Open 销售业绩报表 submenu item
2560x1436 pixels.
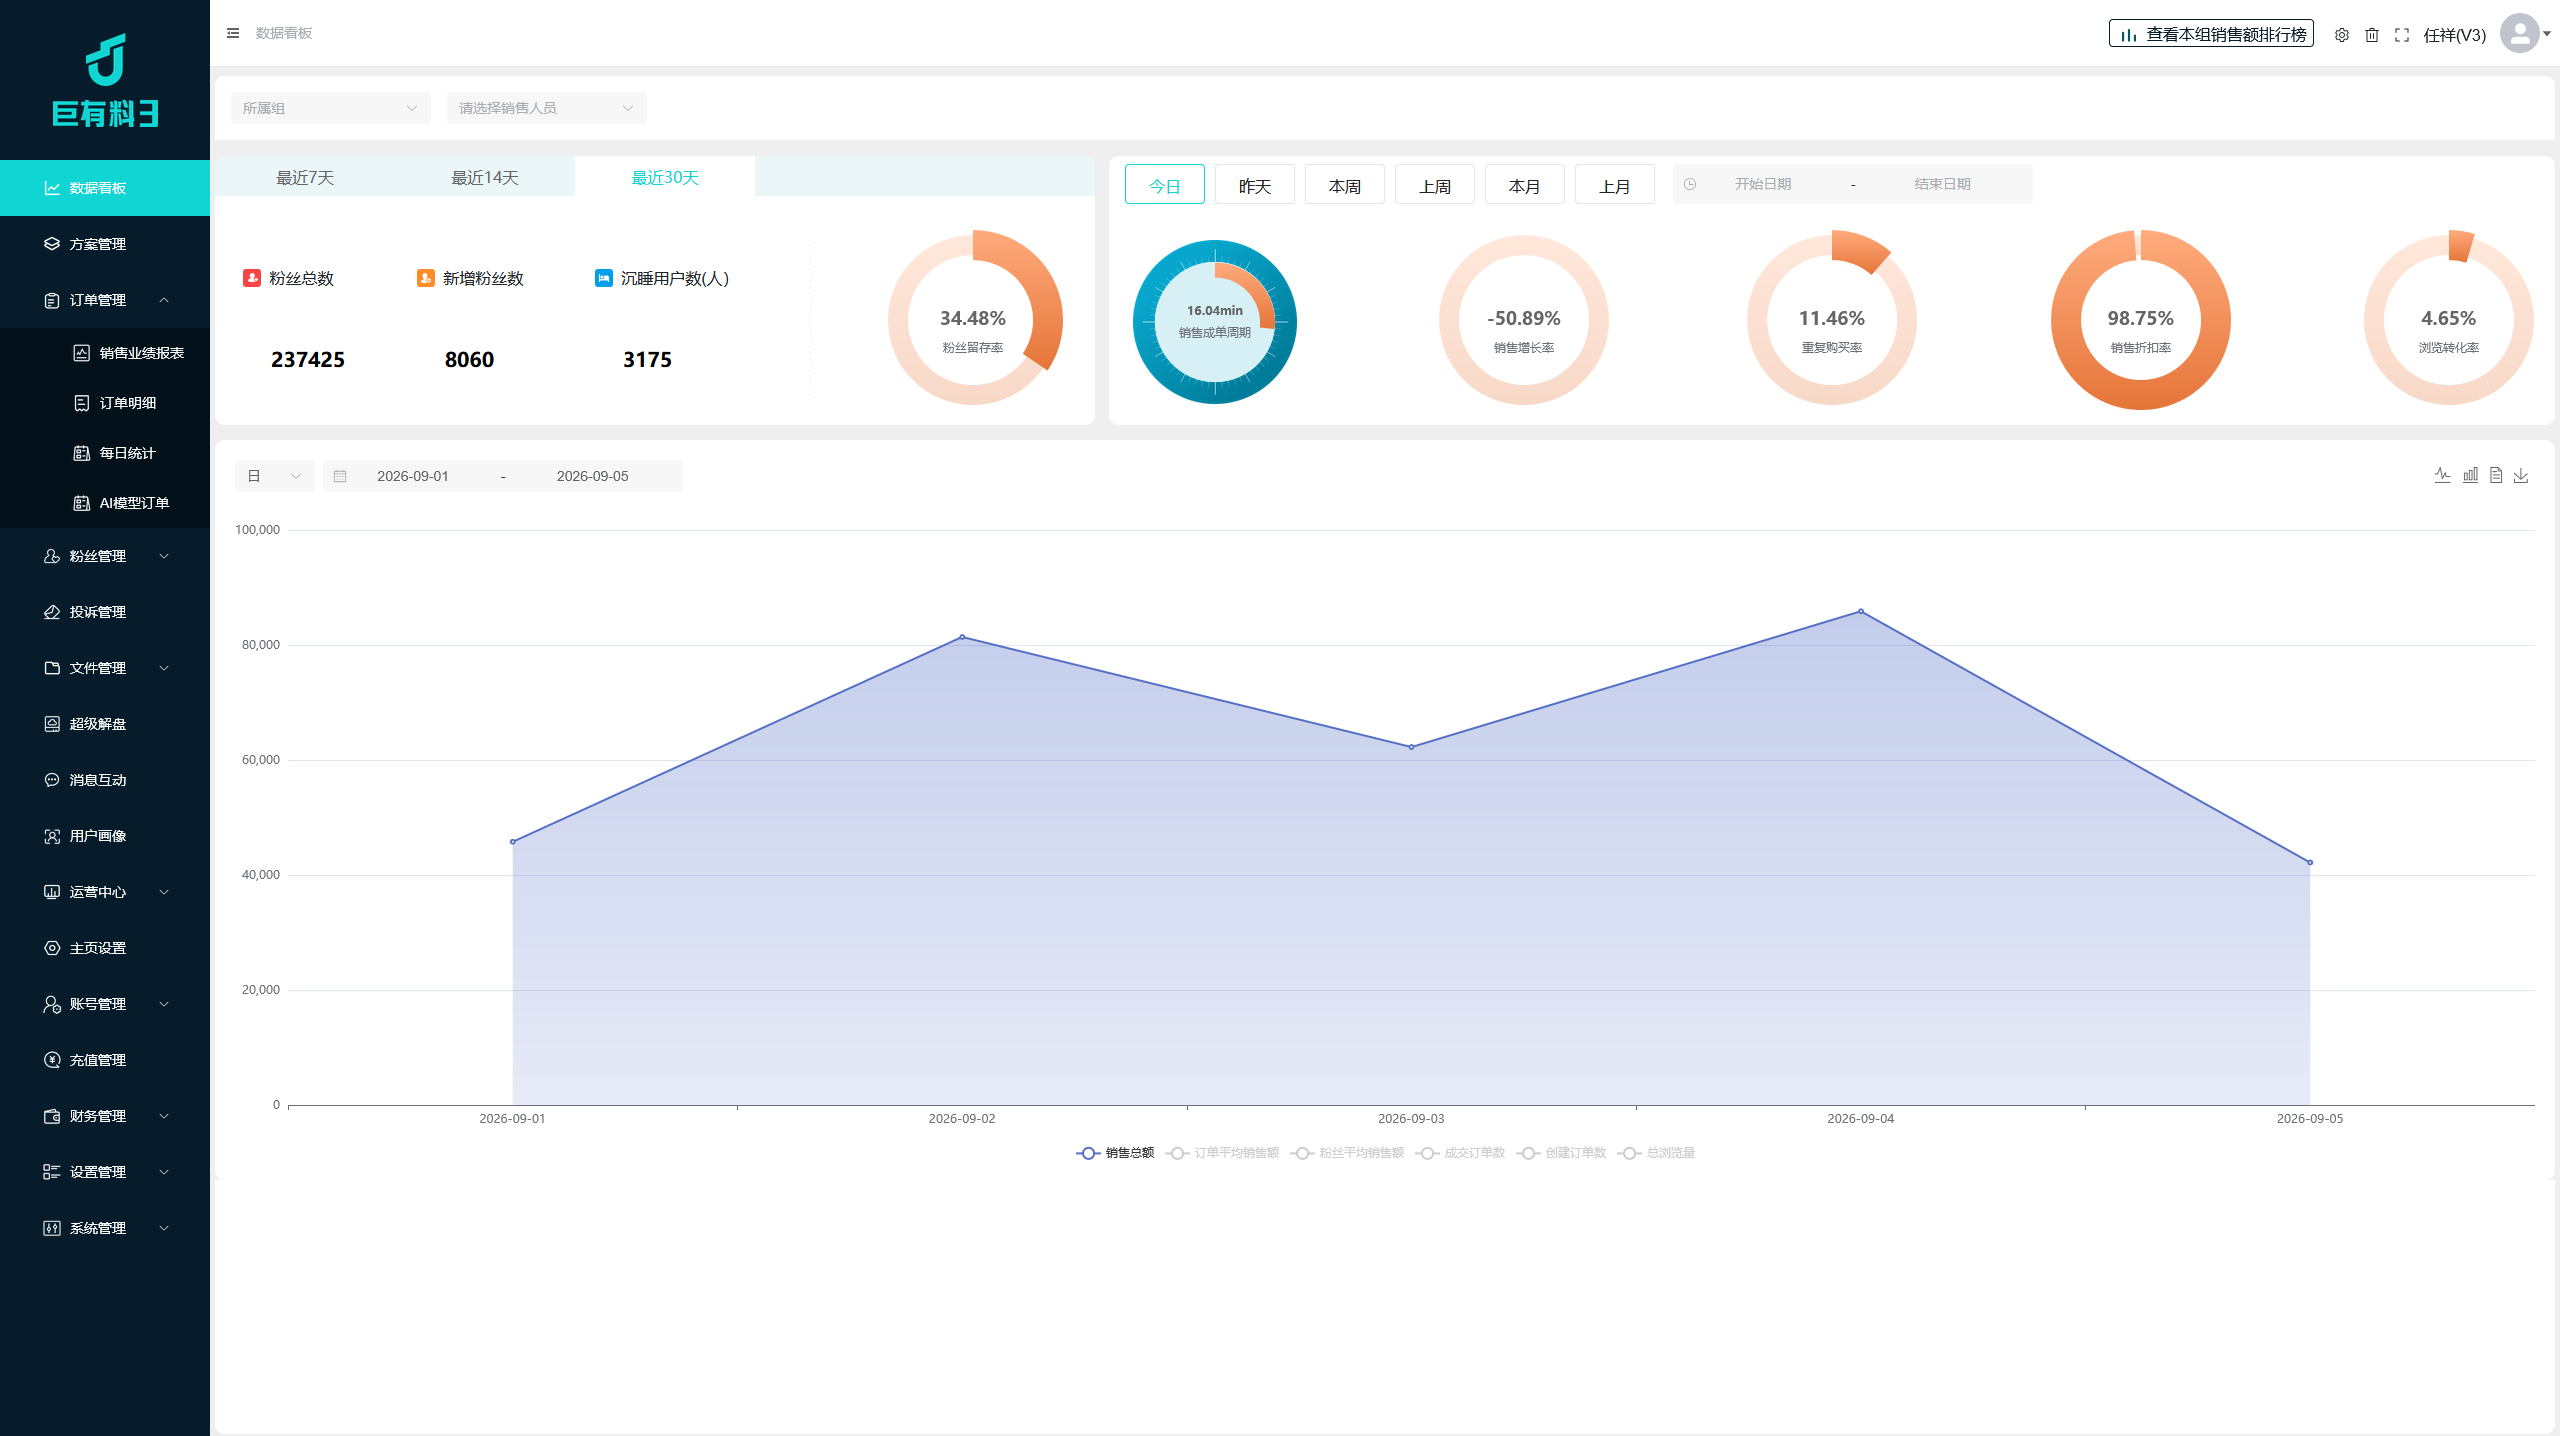pos(105,353)
